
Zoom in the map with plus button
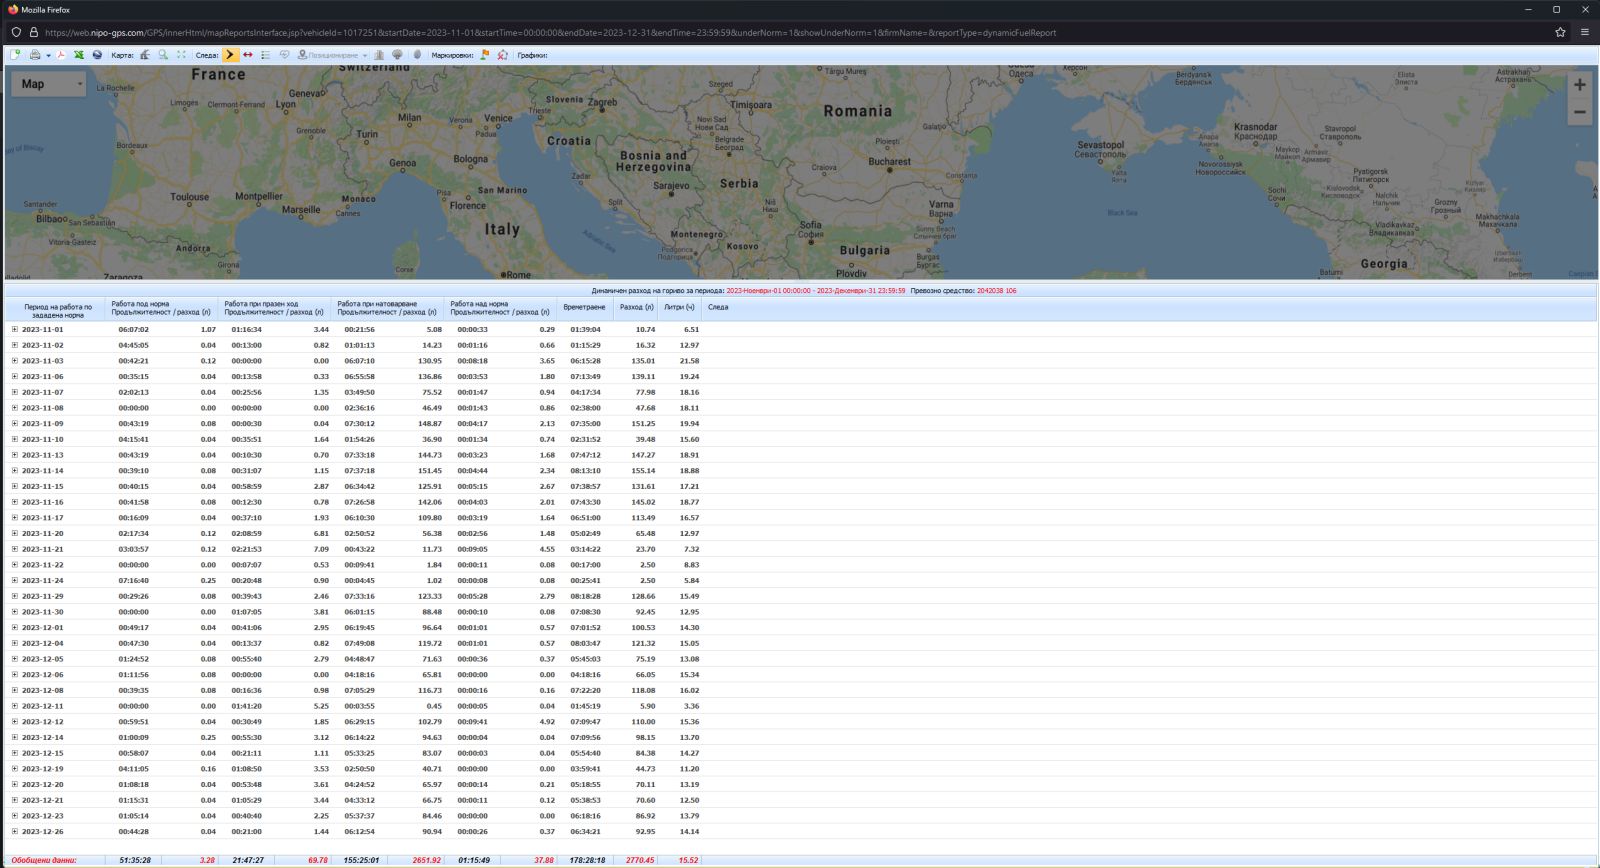click(1579, 85)
